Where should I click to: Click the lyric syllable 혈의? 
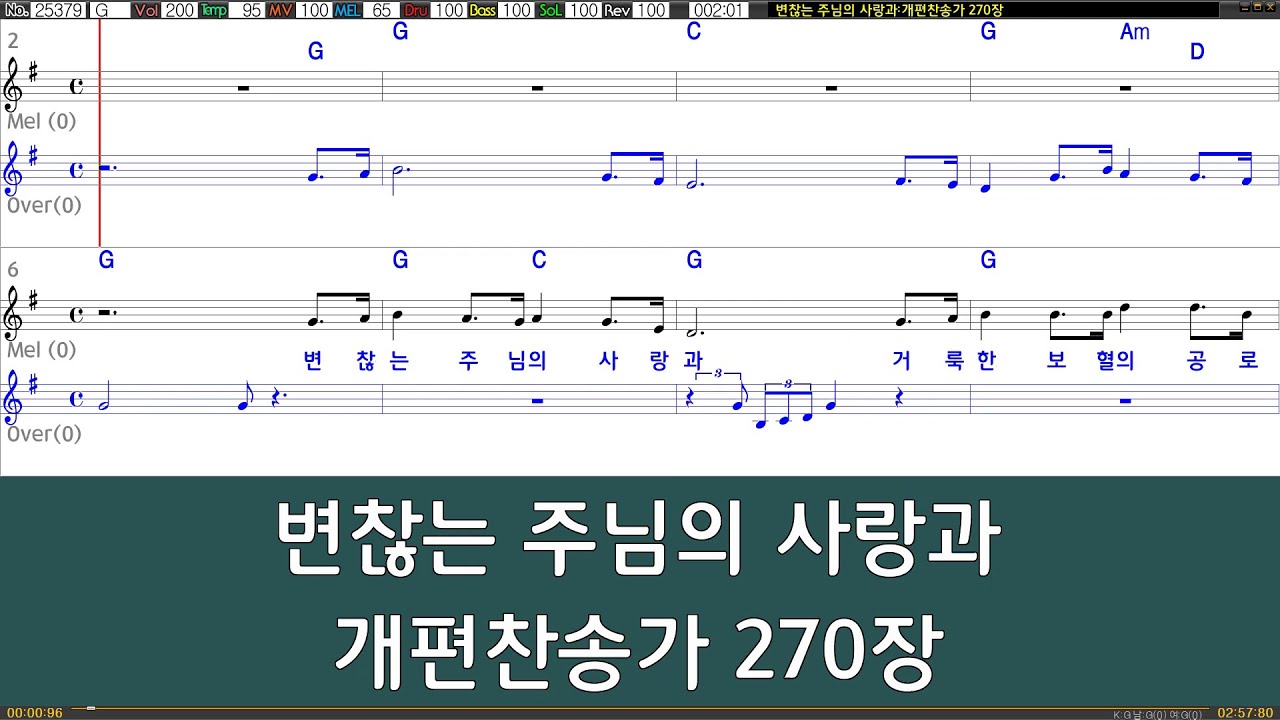click(1115, 361)
